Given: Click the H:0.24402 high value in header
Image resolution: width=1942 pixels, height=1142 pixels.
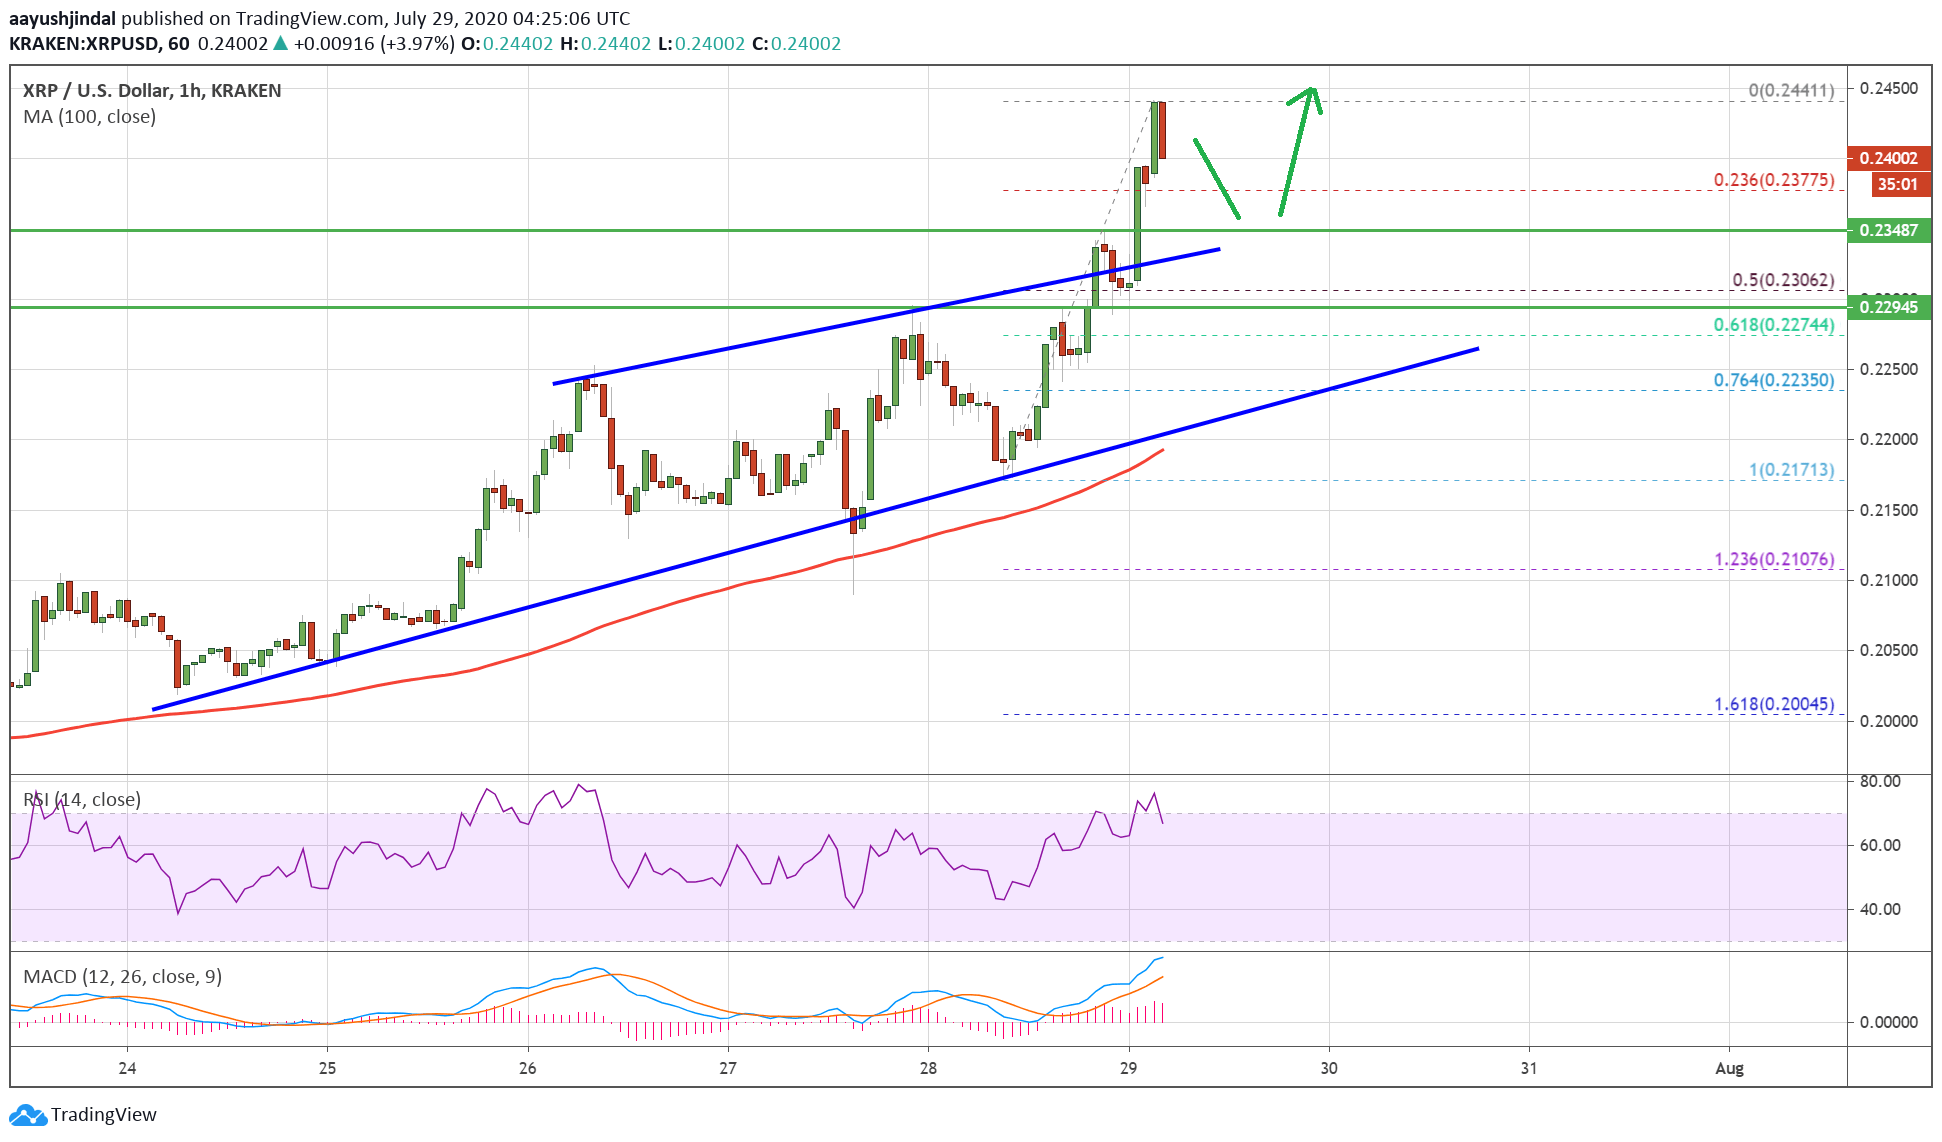Looking at the screenshot, I should point(605,45).
